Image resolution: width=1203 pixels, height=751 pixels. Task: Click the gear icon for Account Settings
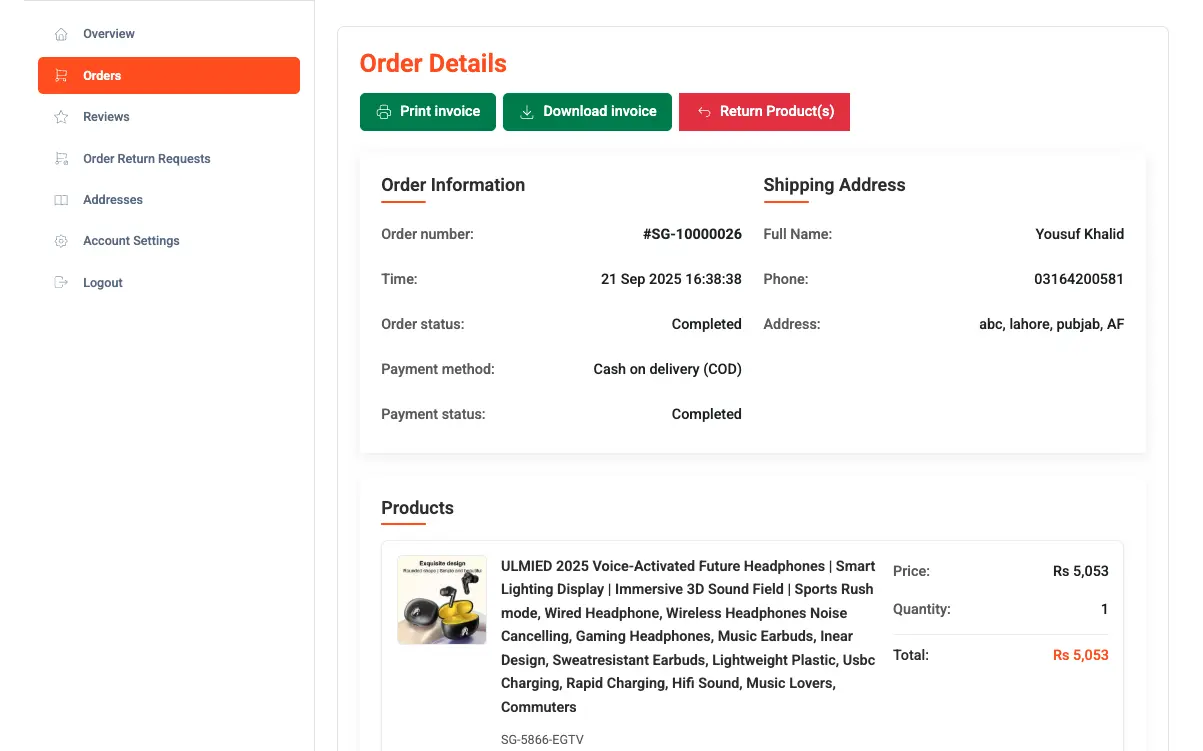tap(61, 241)
